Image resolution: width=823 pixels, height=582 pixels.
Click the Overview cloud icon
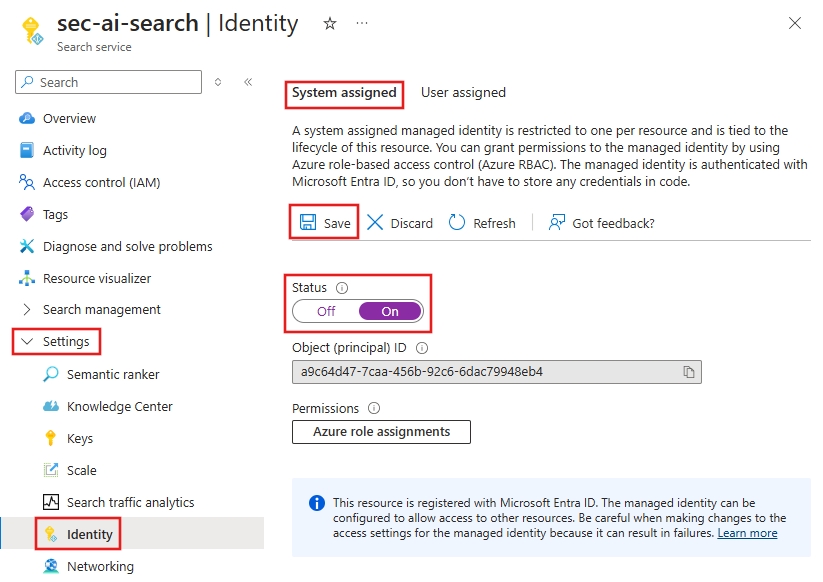point(27,119)
